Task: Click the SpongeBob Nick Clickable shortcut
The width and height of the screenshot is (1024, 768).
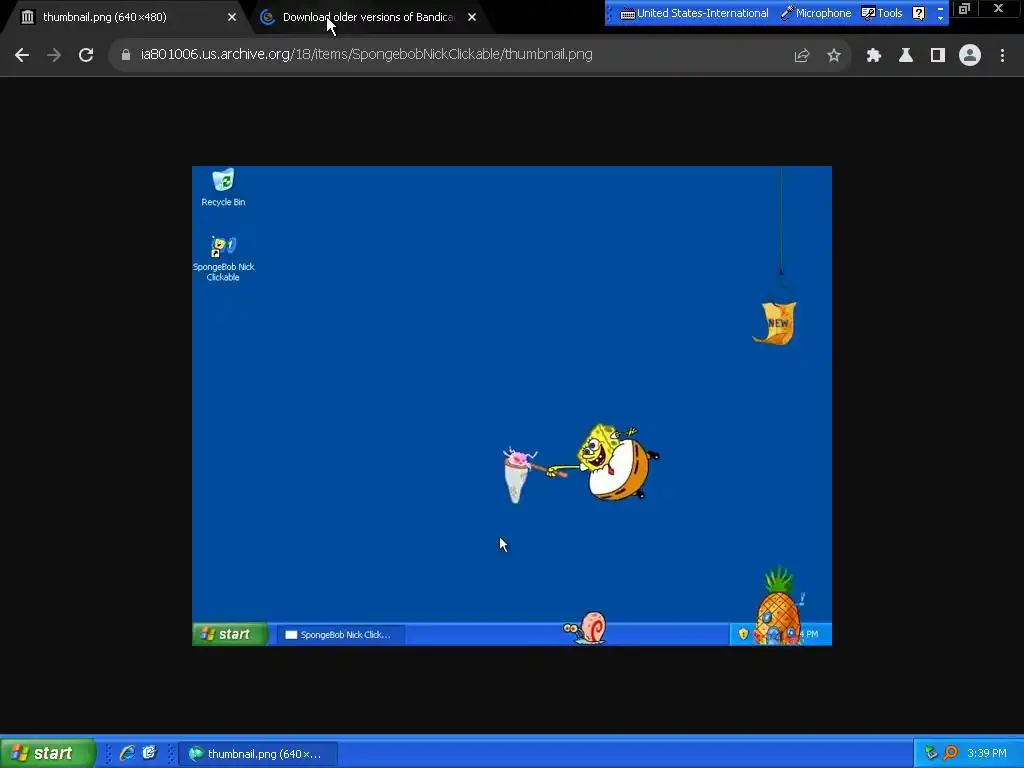Action: pos(223,259)
